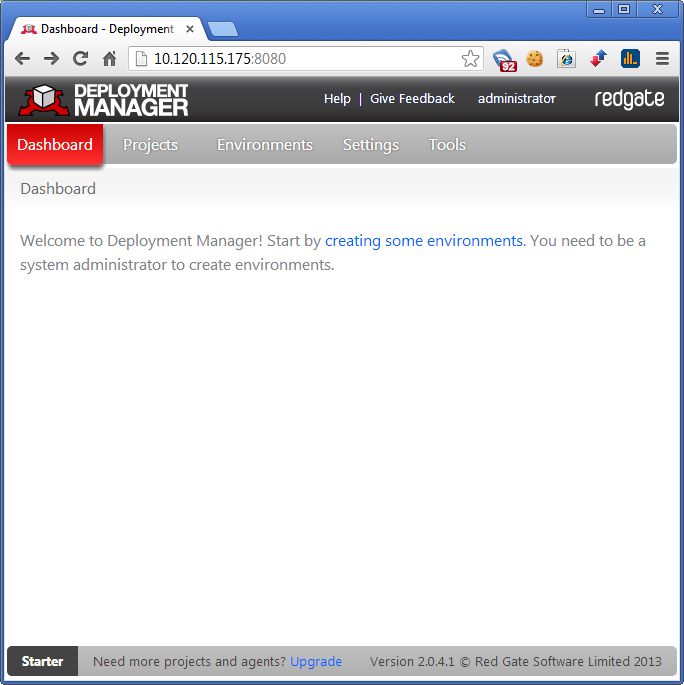
Task: Switch to the Projects tab
Action: pyautogui.click(x=150, y=145)
